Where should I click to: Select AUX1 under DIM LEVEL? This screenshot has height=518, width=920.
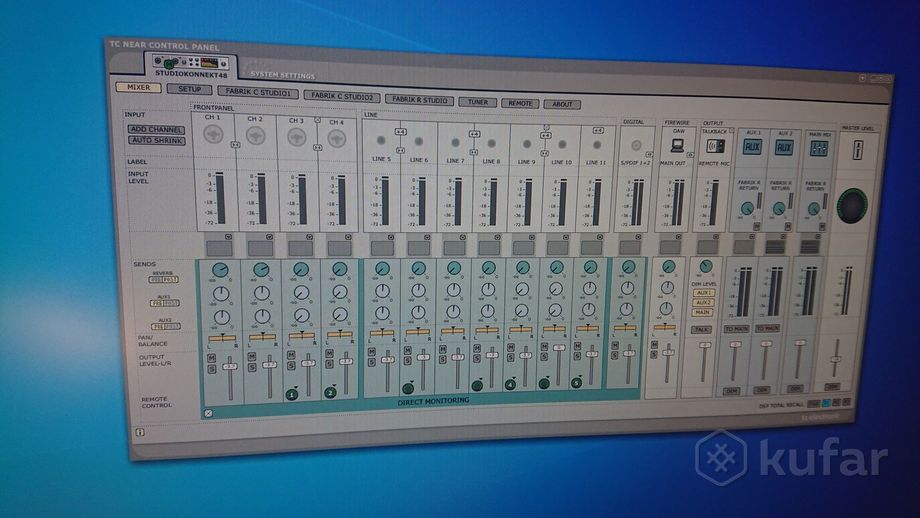[703, 292]
